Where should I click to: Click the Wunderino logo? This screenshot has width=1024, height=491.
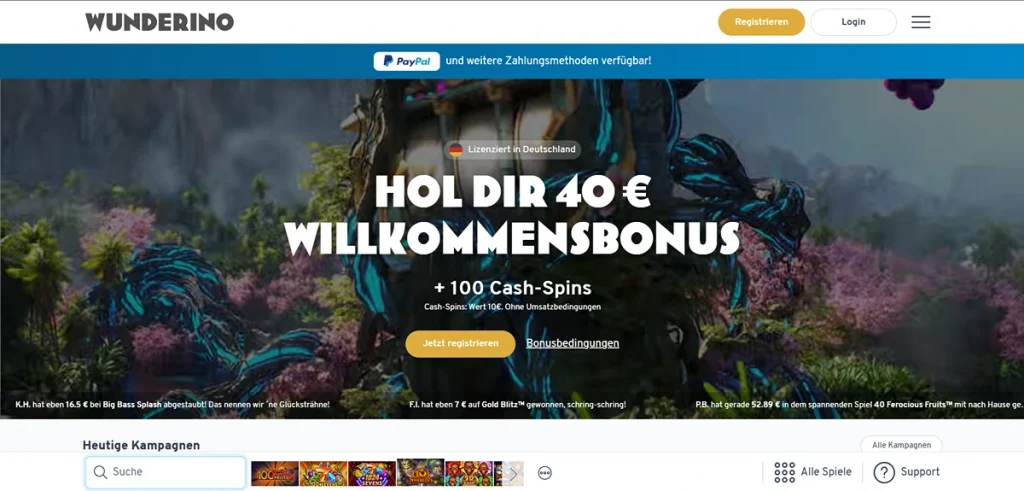[x=159, y=22]
